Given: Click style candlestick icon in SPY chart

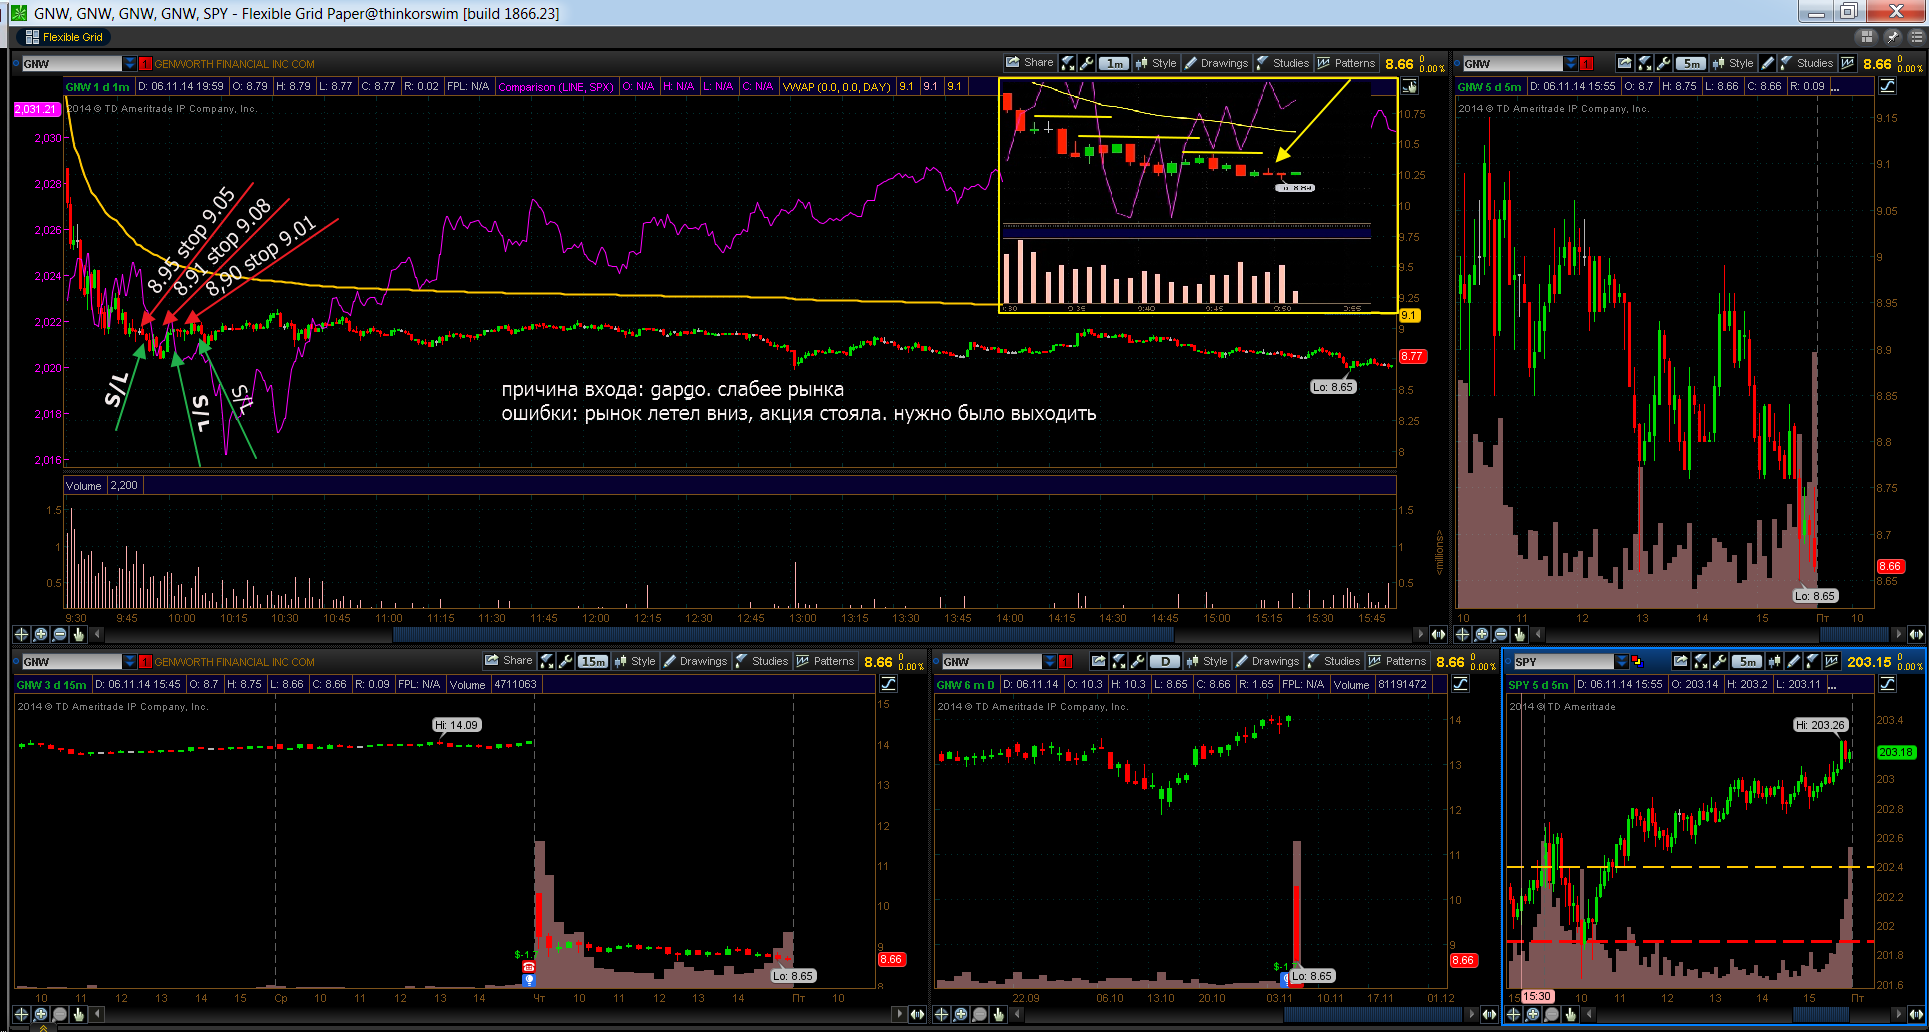Looking at the screenshot, I should pos(1775,661).
